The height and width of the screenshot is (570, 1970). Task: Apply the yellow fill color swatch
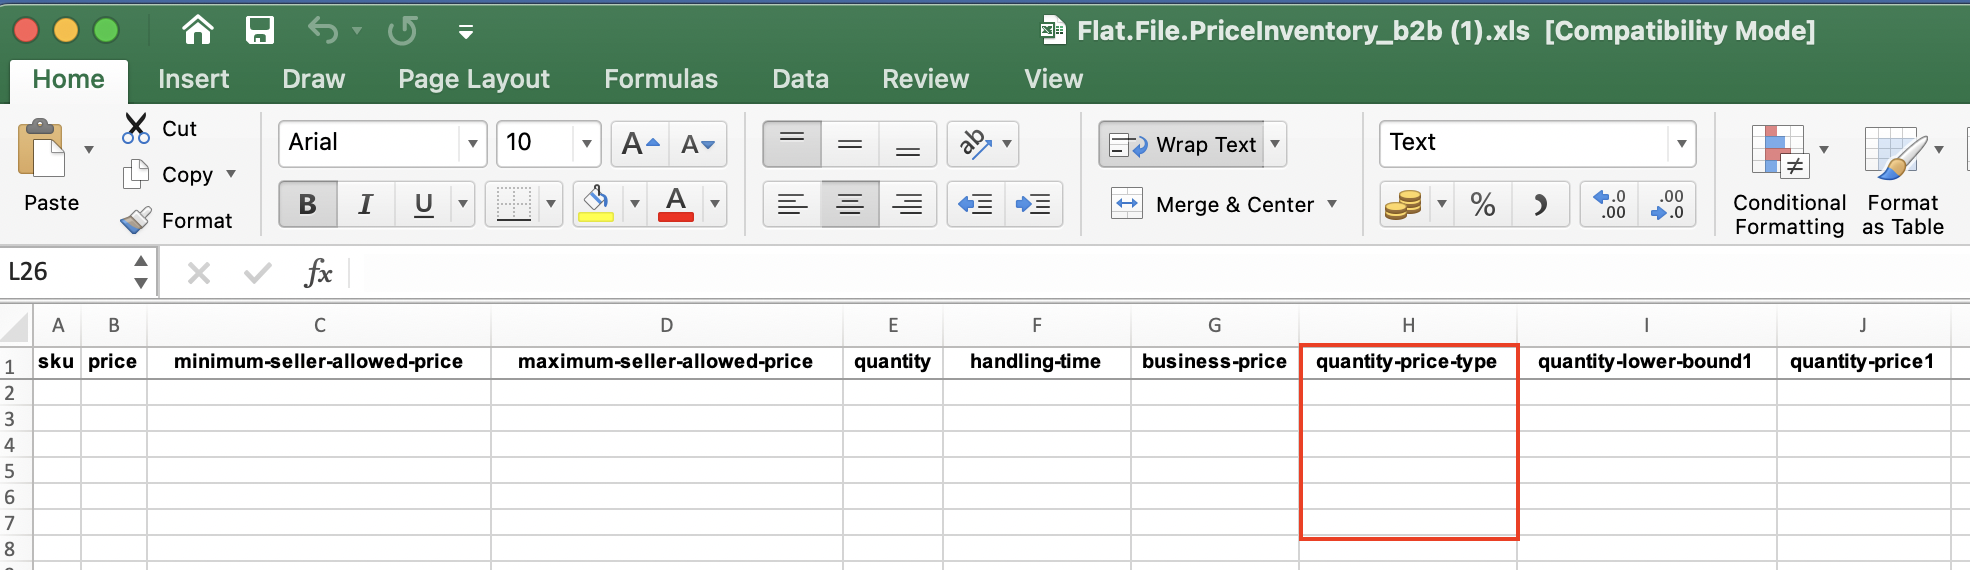point(596,205)
